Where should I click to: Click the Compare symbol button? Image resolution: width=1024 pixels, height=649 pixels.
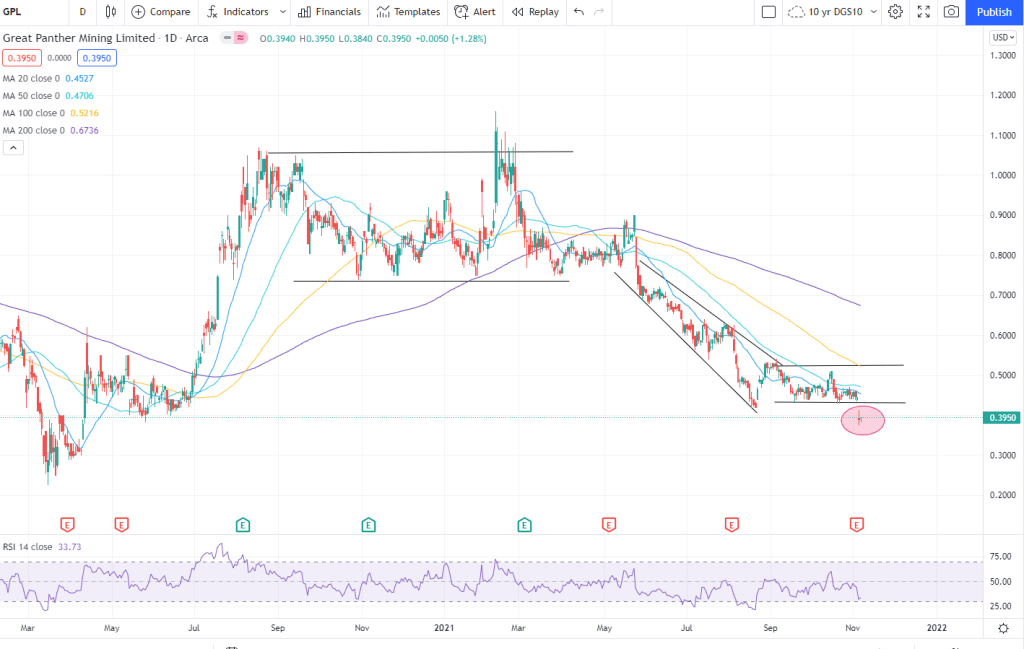(x=161, y=12)
